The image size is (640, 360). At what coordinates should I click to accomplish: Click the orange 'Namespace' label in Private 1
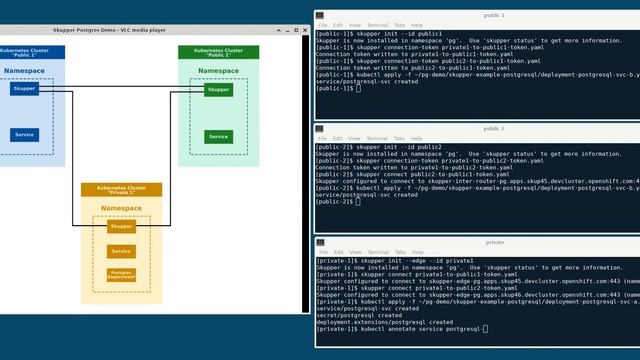121,208
